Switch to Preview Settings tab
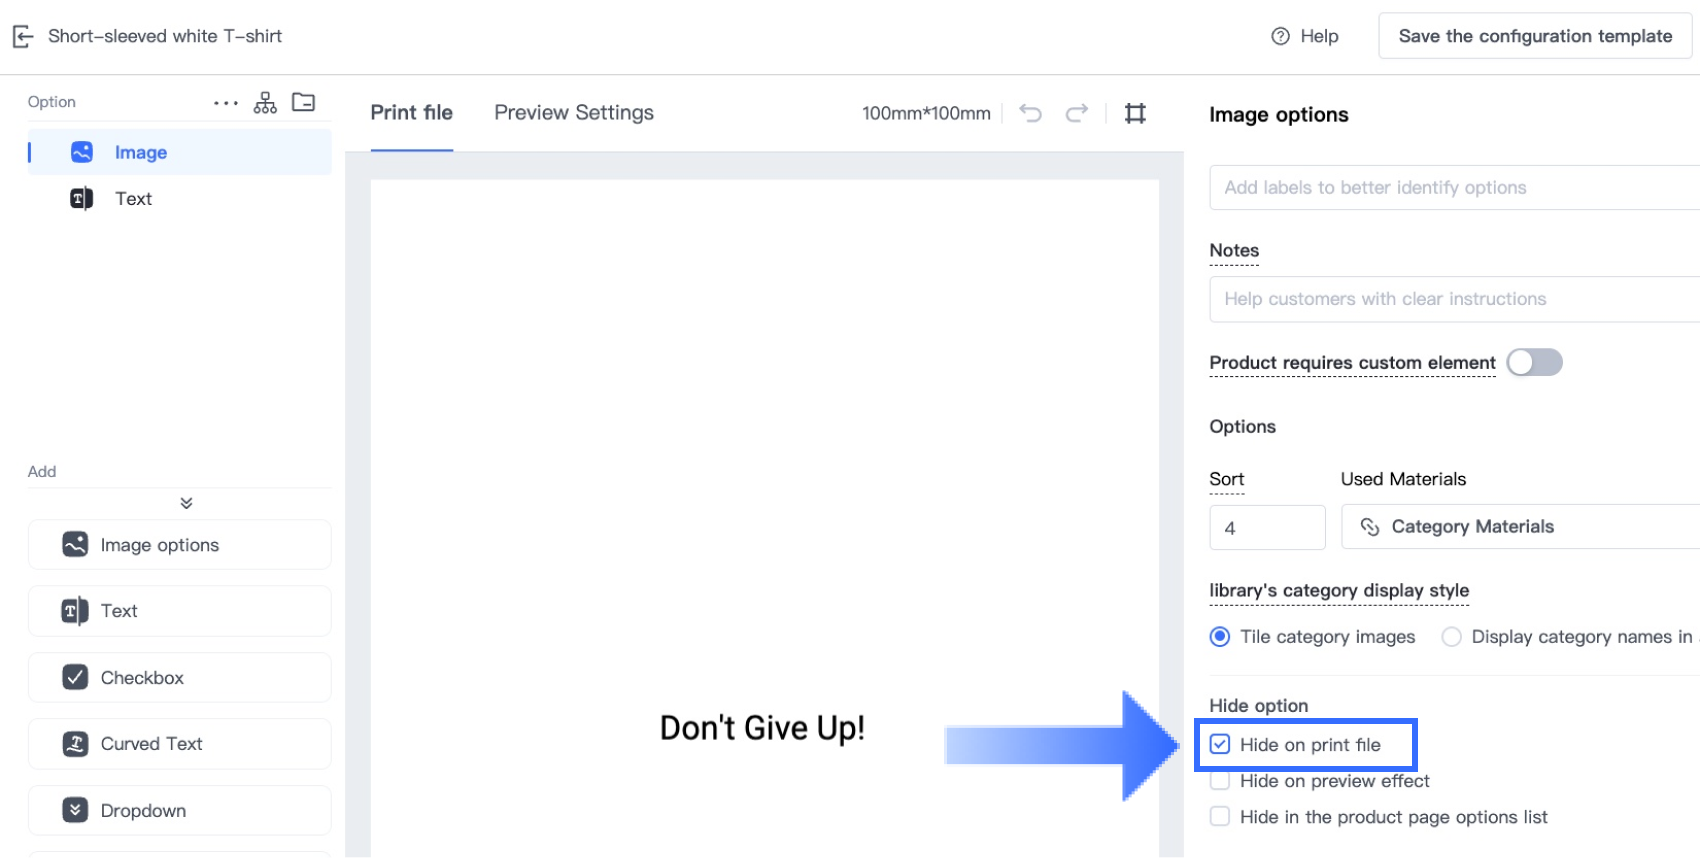Image resolution: width=1700 pixels, height=858 pixels. (574, 113)
